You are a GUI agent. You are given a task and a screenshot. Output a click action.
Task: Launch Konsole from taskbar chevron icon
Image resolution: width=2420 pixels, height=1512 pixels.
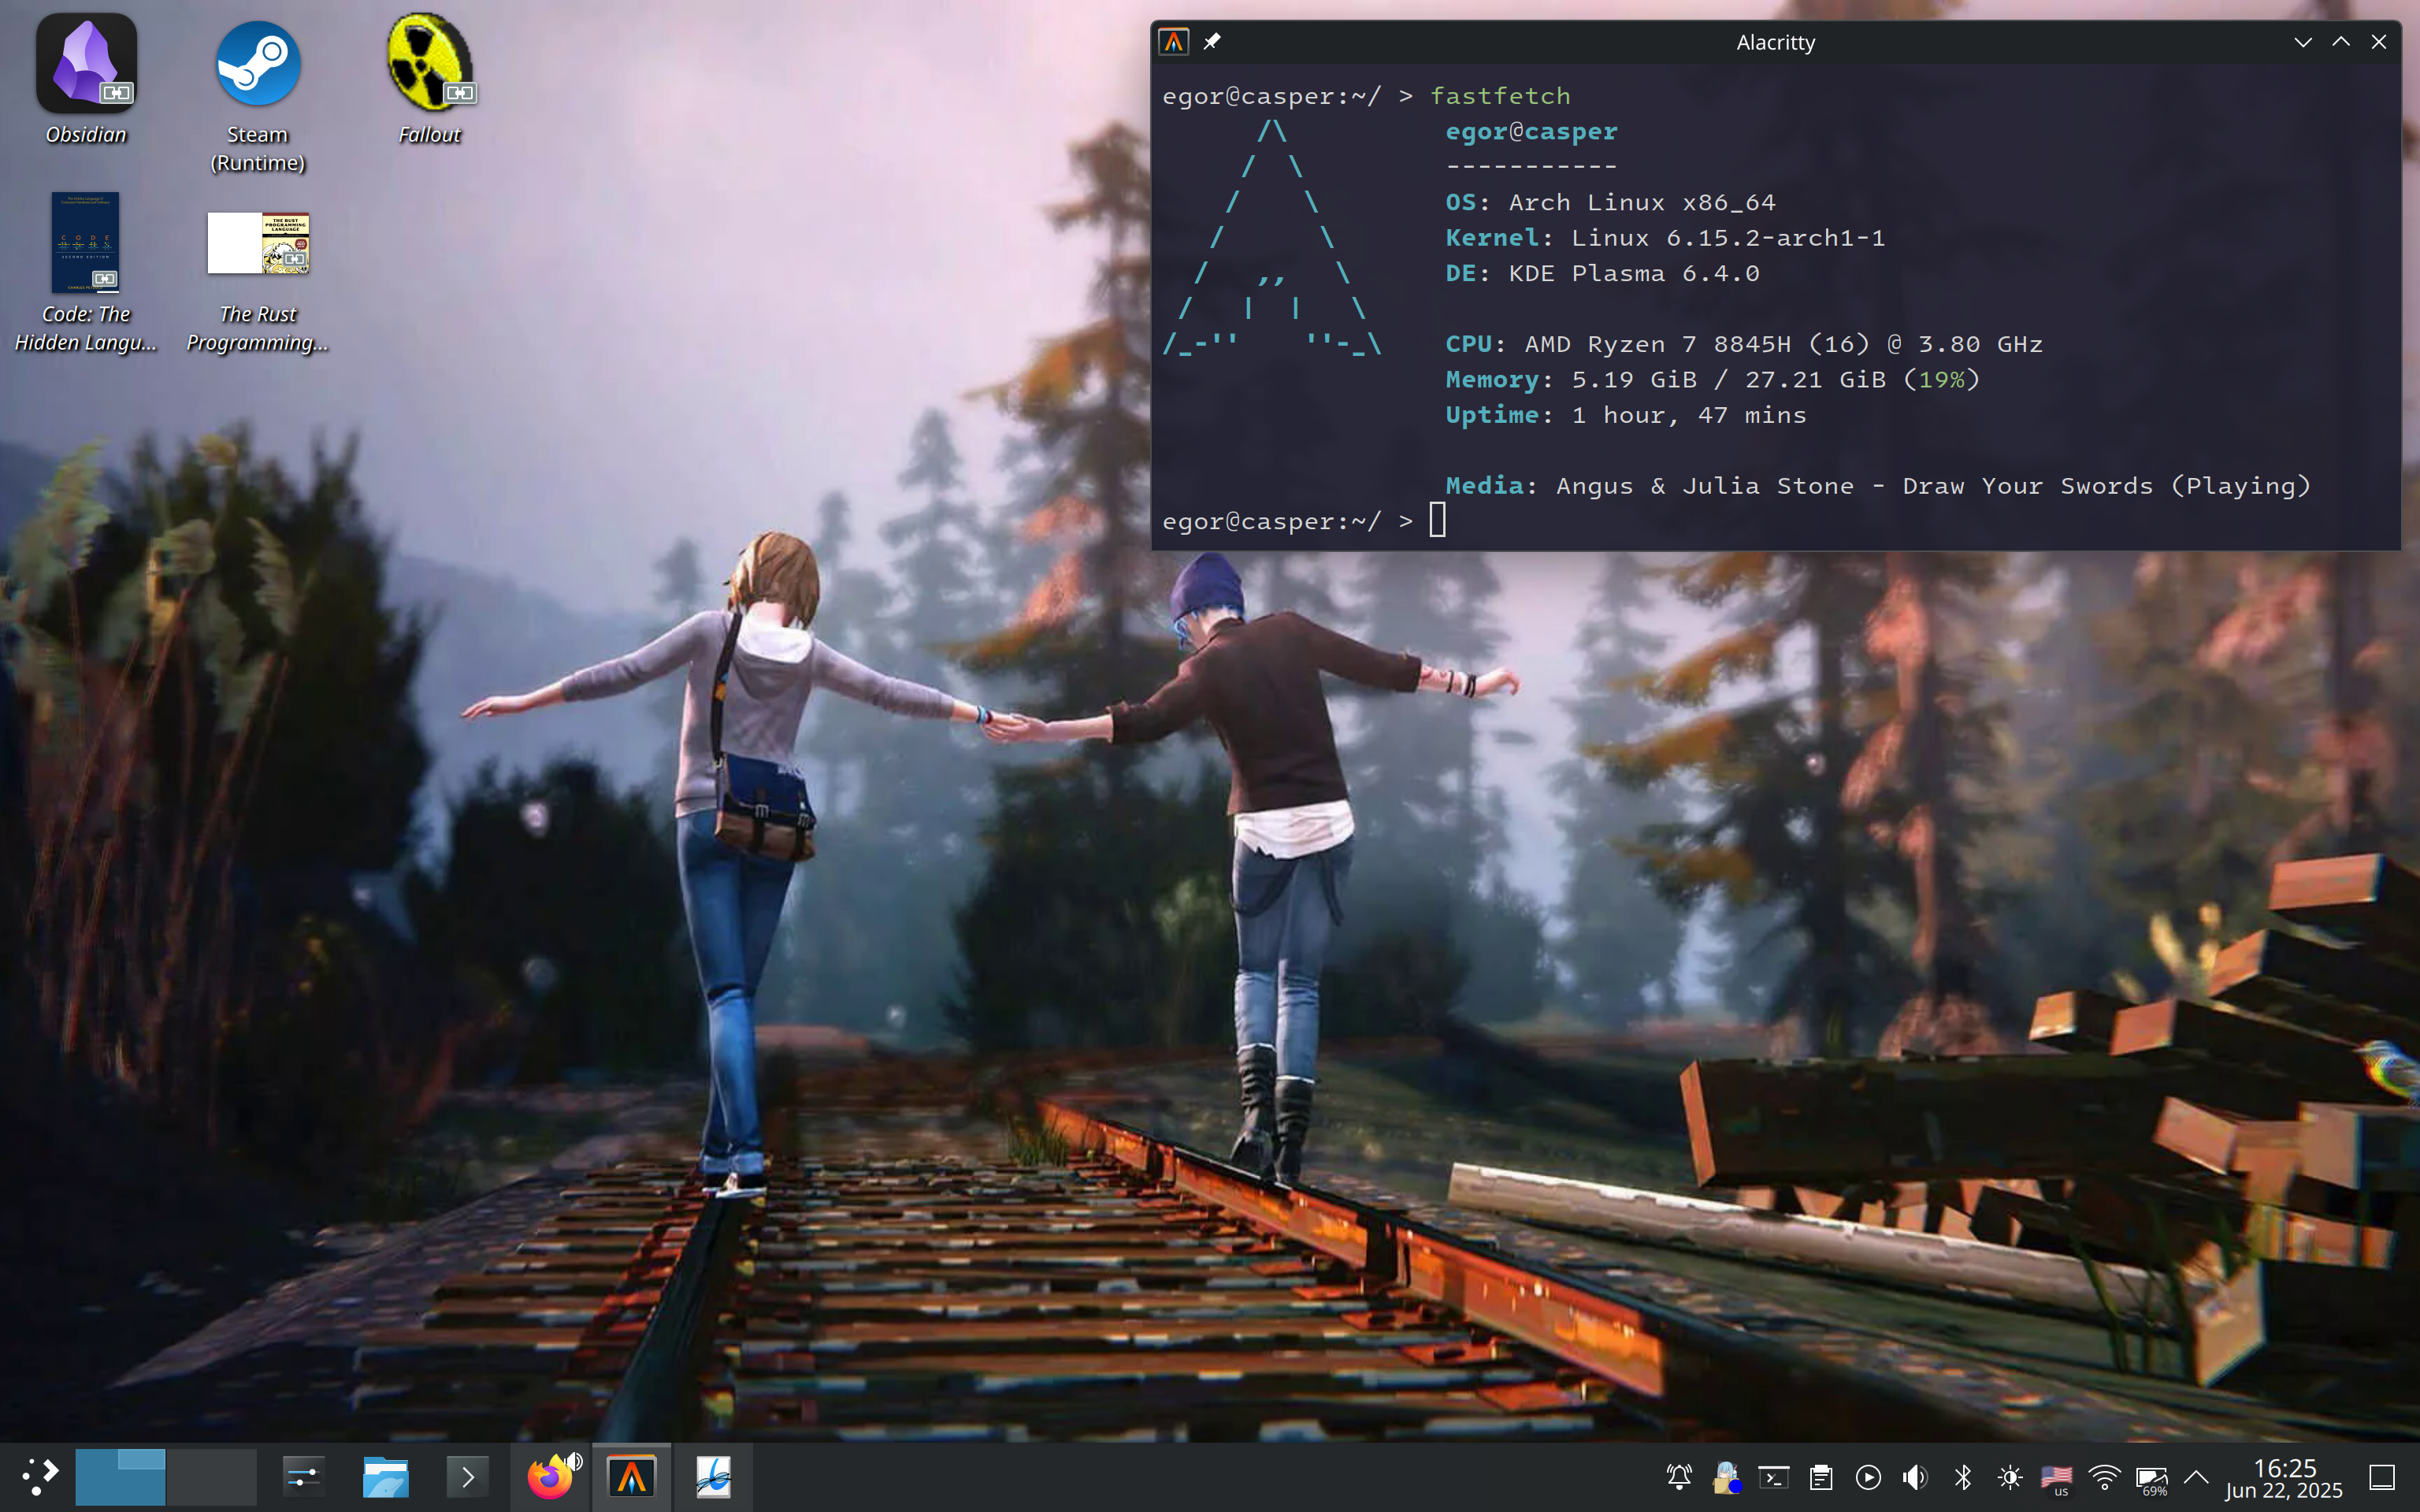(467, 1477)
